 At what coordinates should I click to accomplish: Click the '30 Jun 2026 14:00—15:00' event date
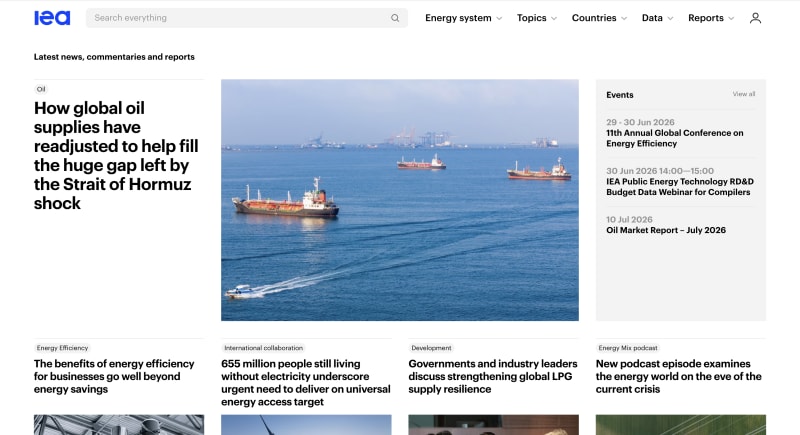pos(660,171)
